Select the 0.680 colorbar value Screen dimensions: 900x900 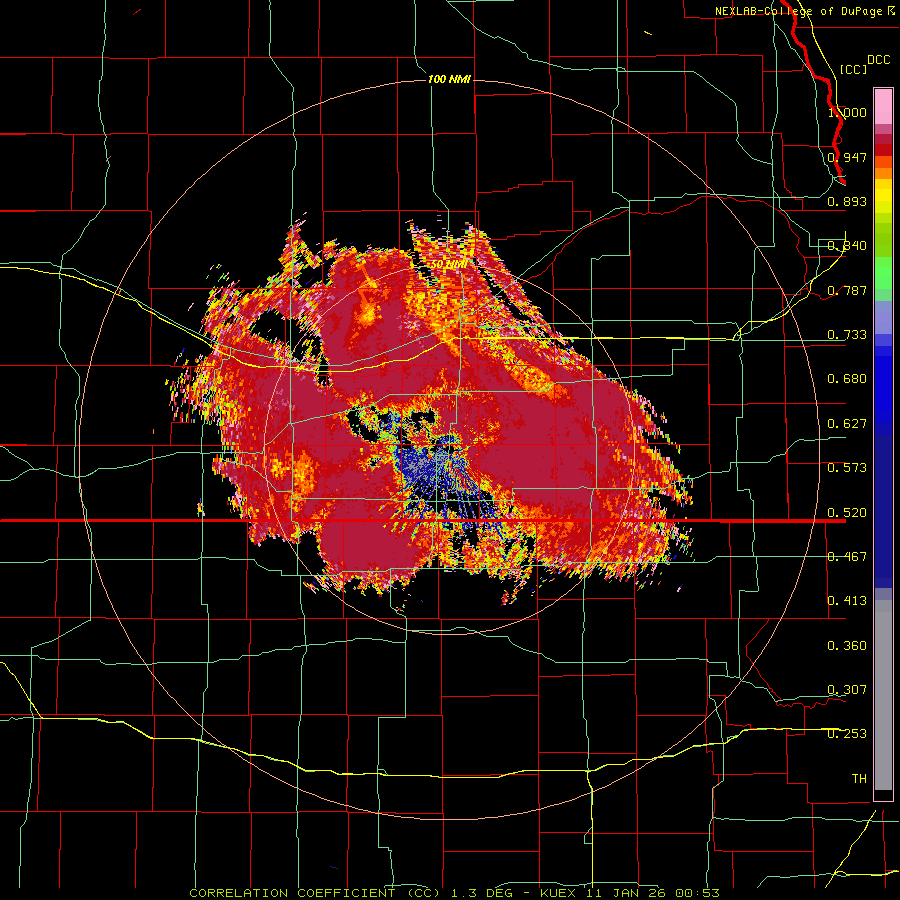(x=847, y=379)
